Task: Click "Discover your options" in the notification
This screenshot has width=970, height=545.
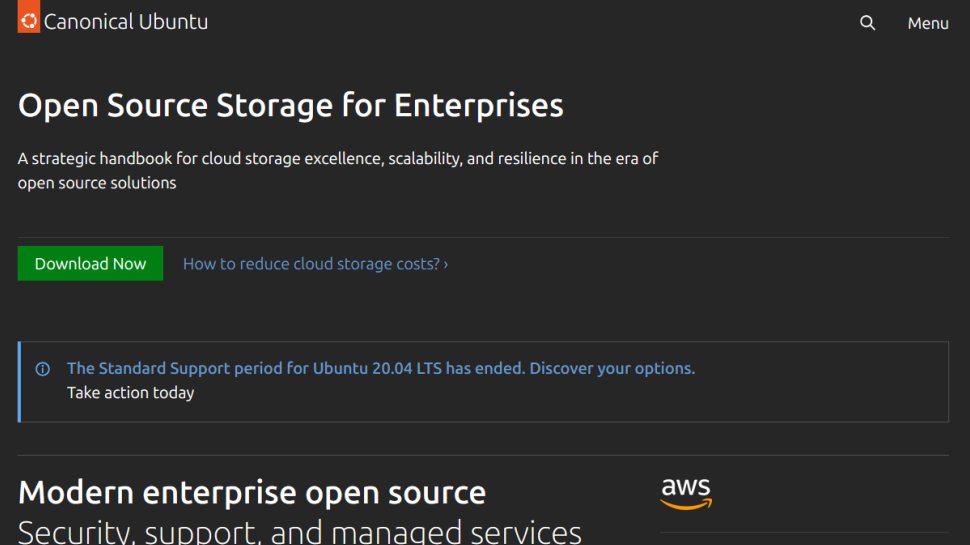Action: click(x=612, y=368)
